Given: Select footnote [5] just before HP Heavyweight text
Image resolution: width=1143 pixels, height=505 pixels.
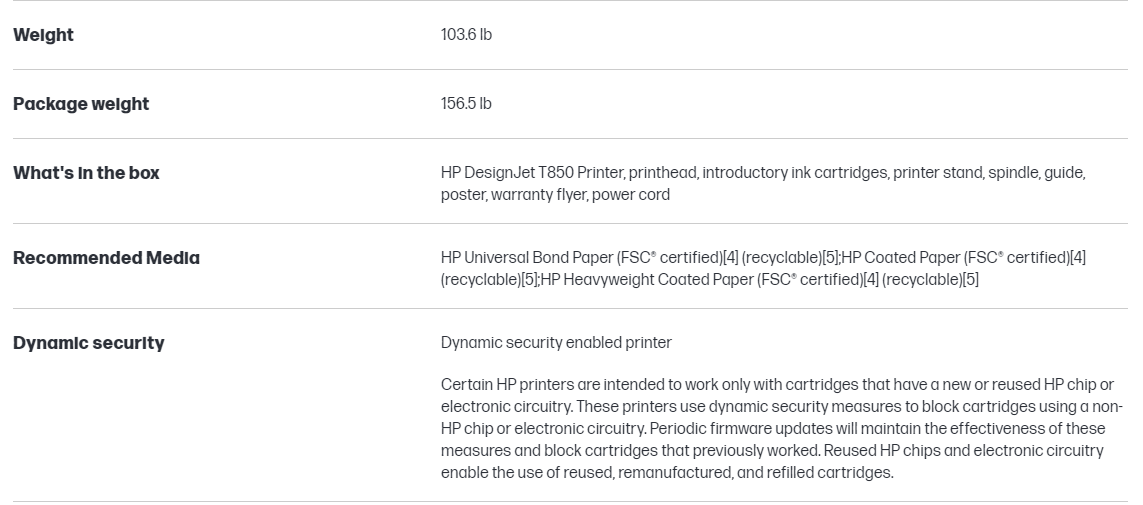Looking at the screenshot, I should point(530,280).
